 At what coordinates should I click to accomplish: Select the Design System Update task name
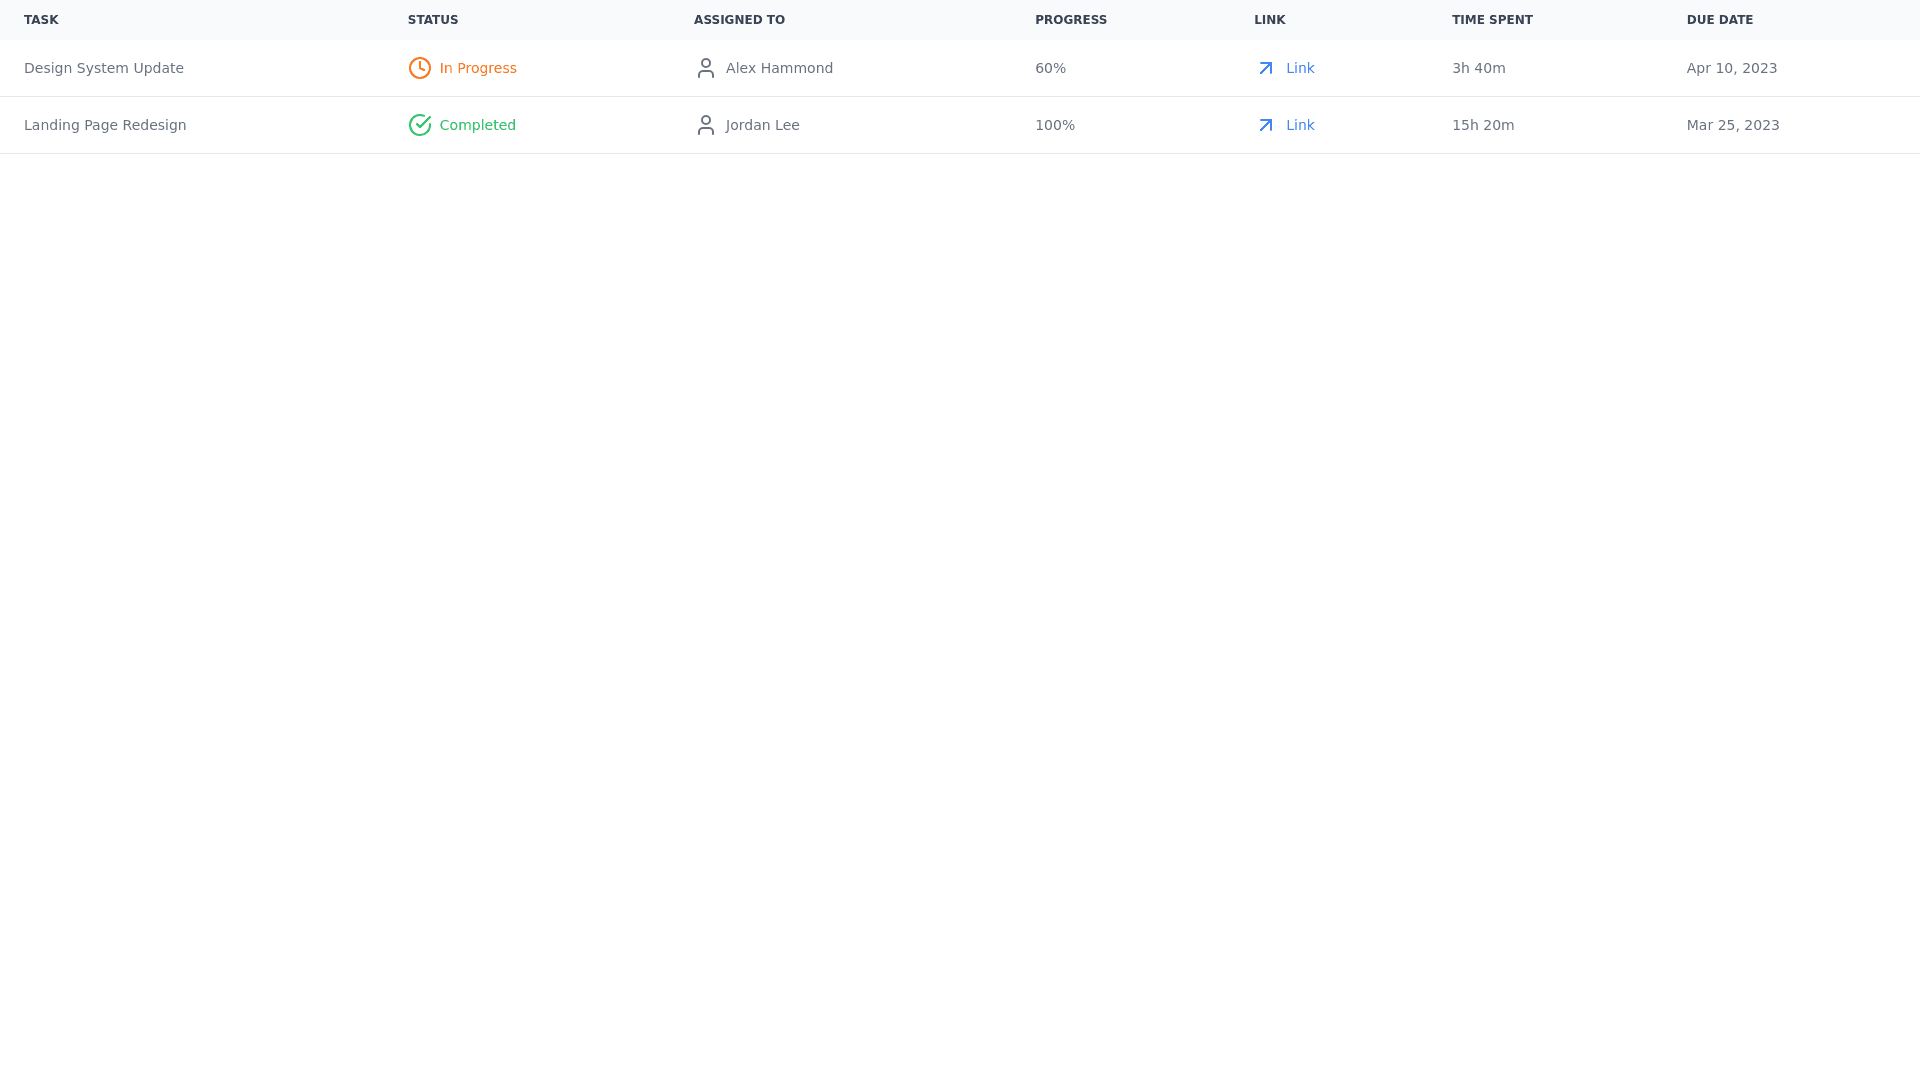pos(104,68)
